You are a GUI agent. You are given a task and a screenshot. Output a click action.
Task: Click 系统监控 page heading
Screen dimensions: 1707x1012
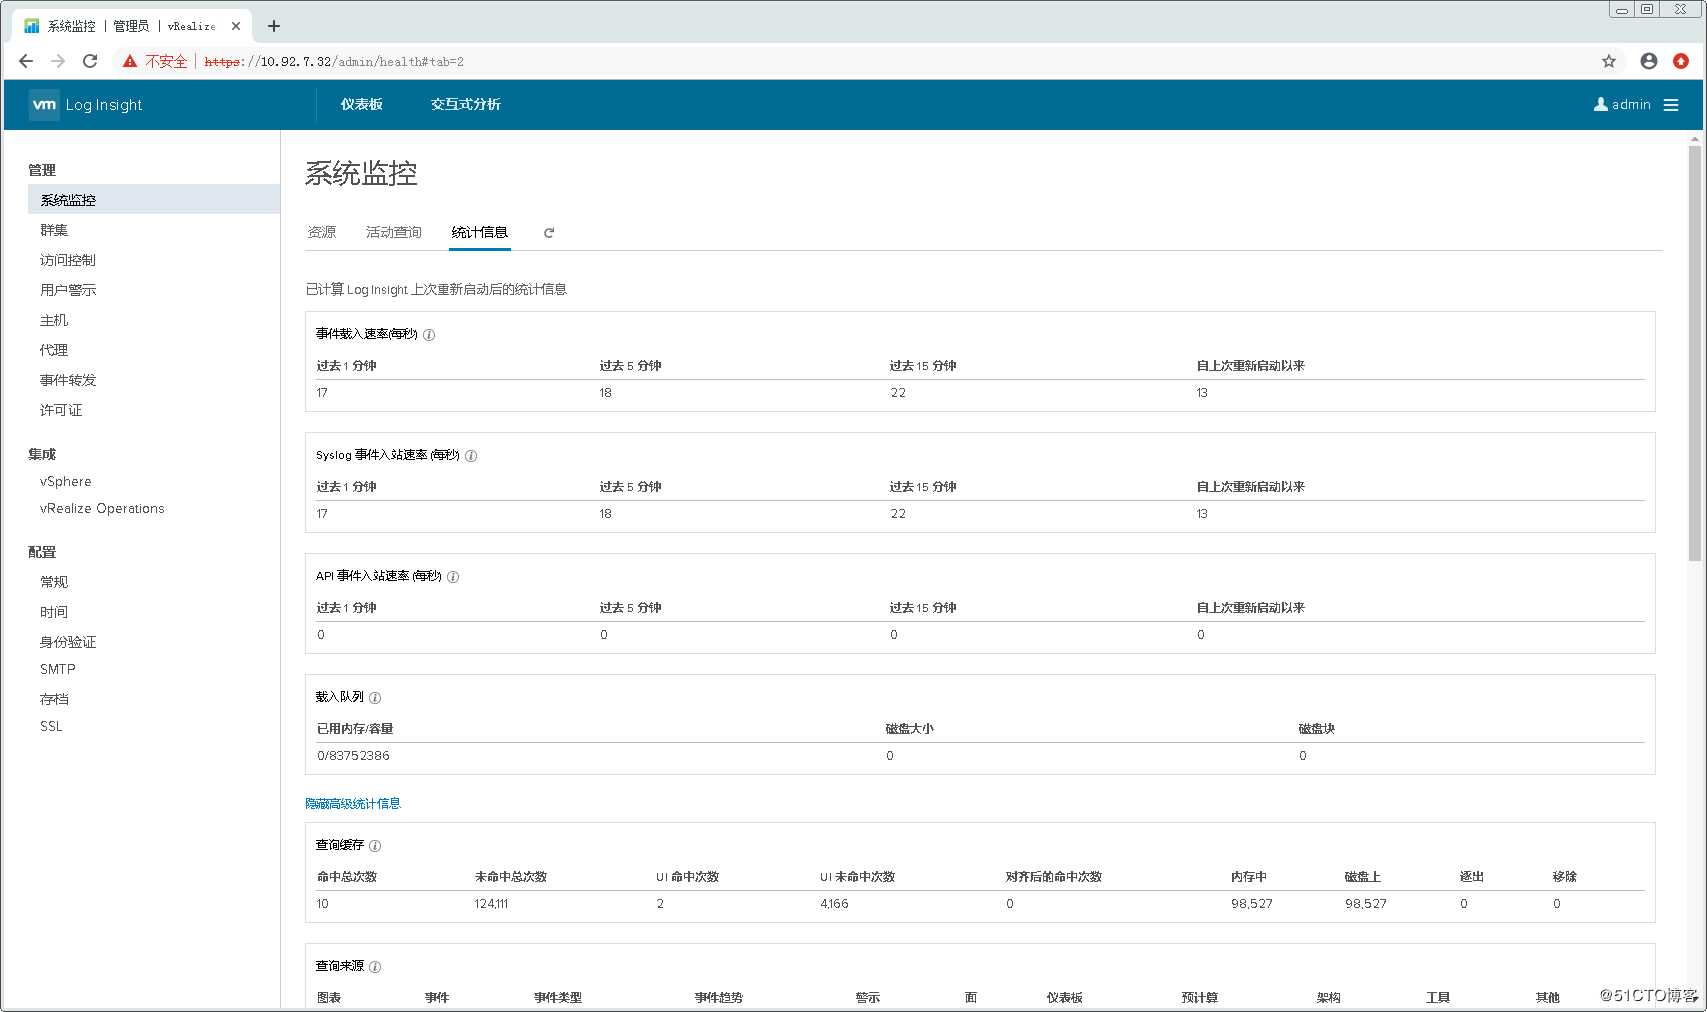pyautogui.click(x=361, y=174)
